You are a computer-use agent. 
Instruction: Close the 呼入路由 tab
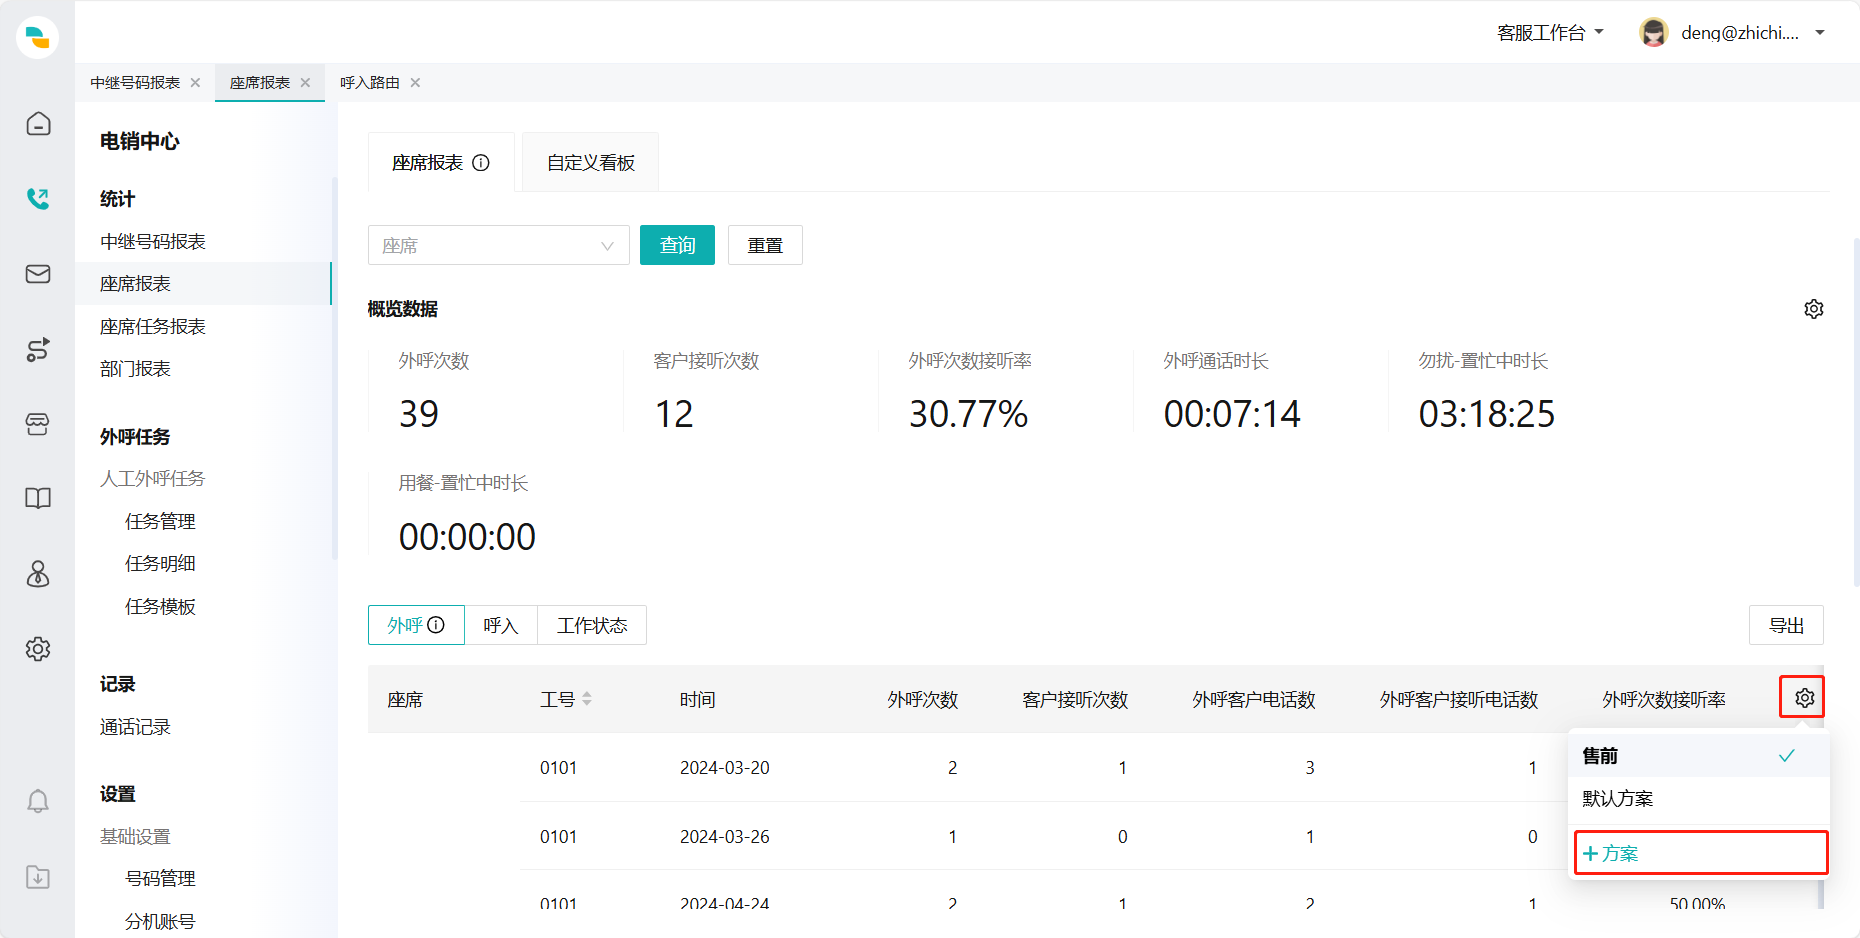tap(415, 83)
